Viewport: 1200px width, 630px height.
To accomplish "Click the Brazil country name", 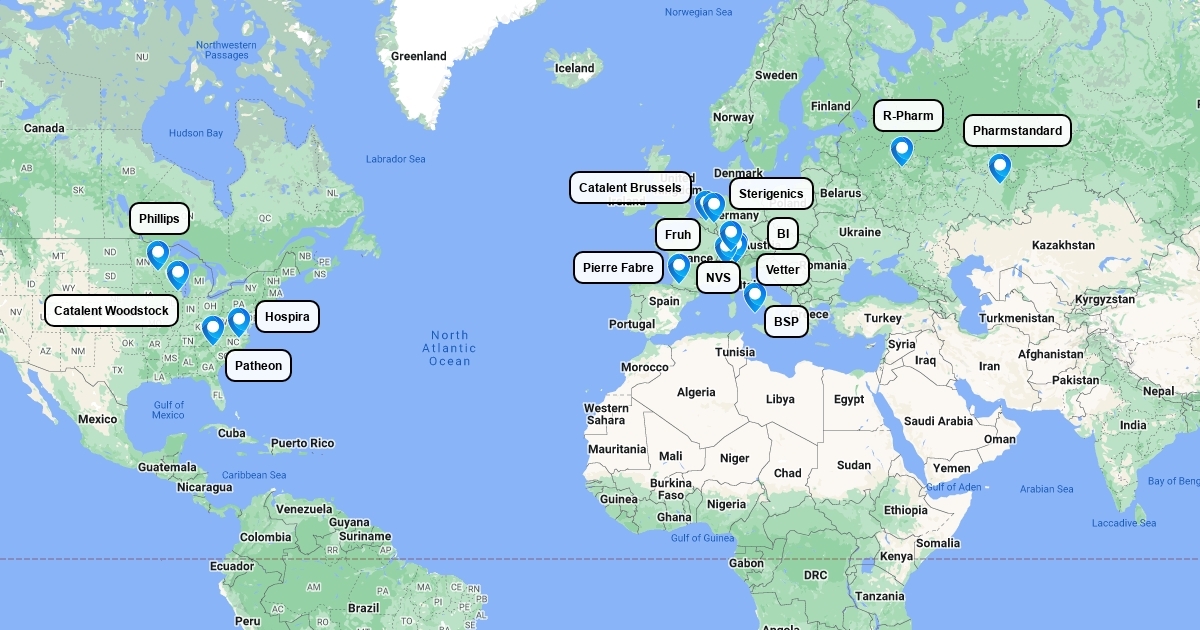I will pyautogui.click(x=363, y=608).
